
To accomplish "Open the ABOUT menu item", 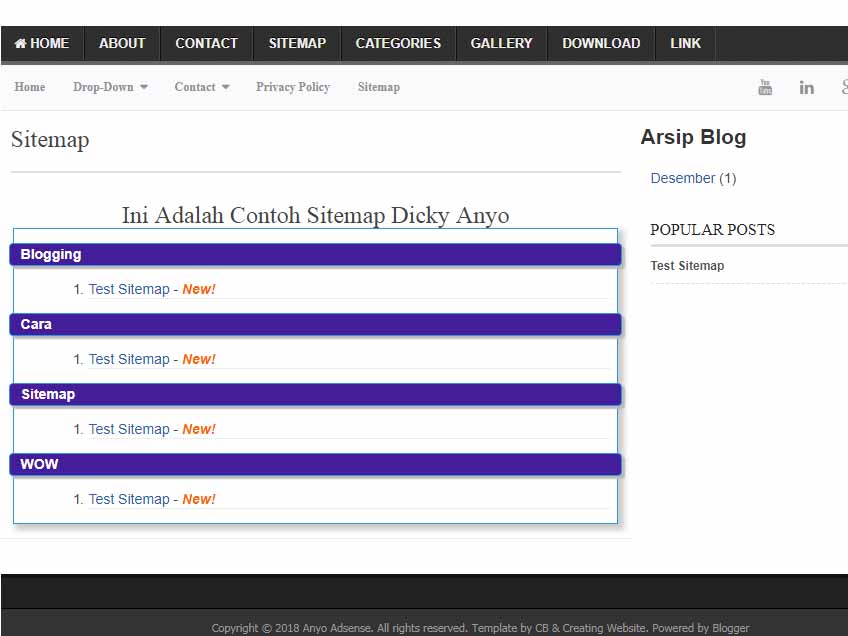I will [x=122, y=43].
